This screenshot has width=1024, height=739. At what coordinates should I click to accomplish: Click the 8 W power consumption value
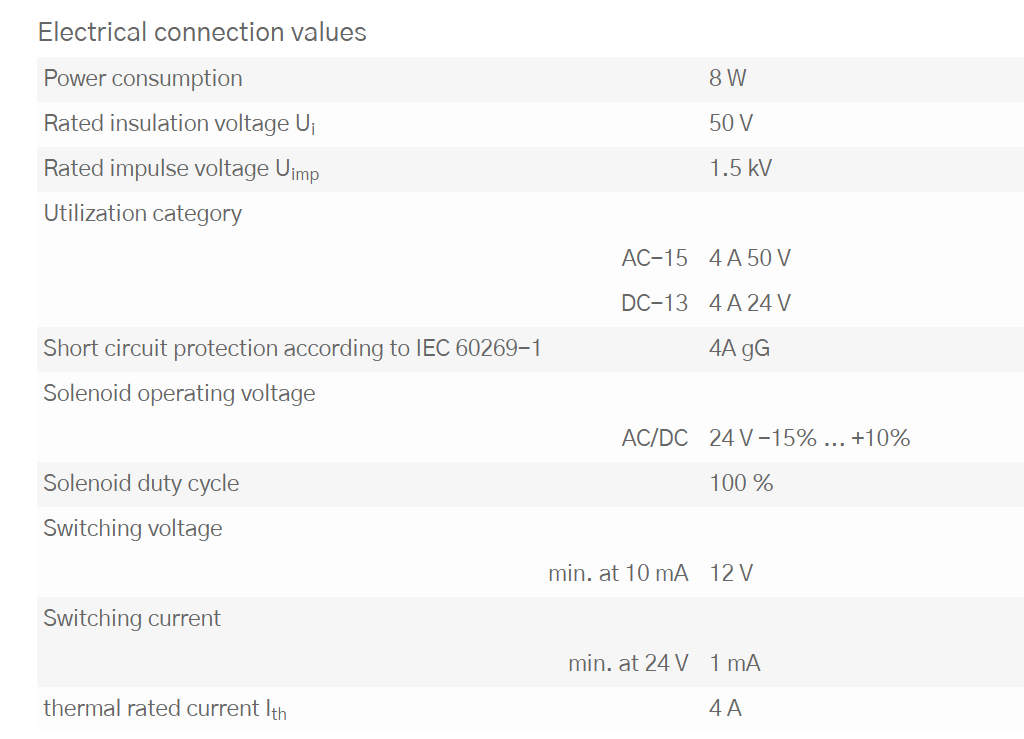pyautogui.click(x=727, y=78)
